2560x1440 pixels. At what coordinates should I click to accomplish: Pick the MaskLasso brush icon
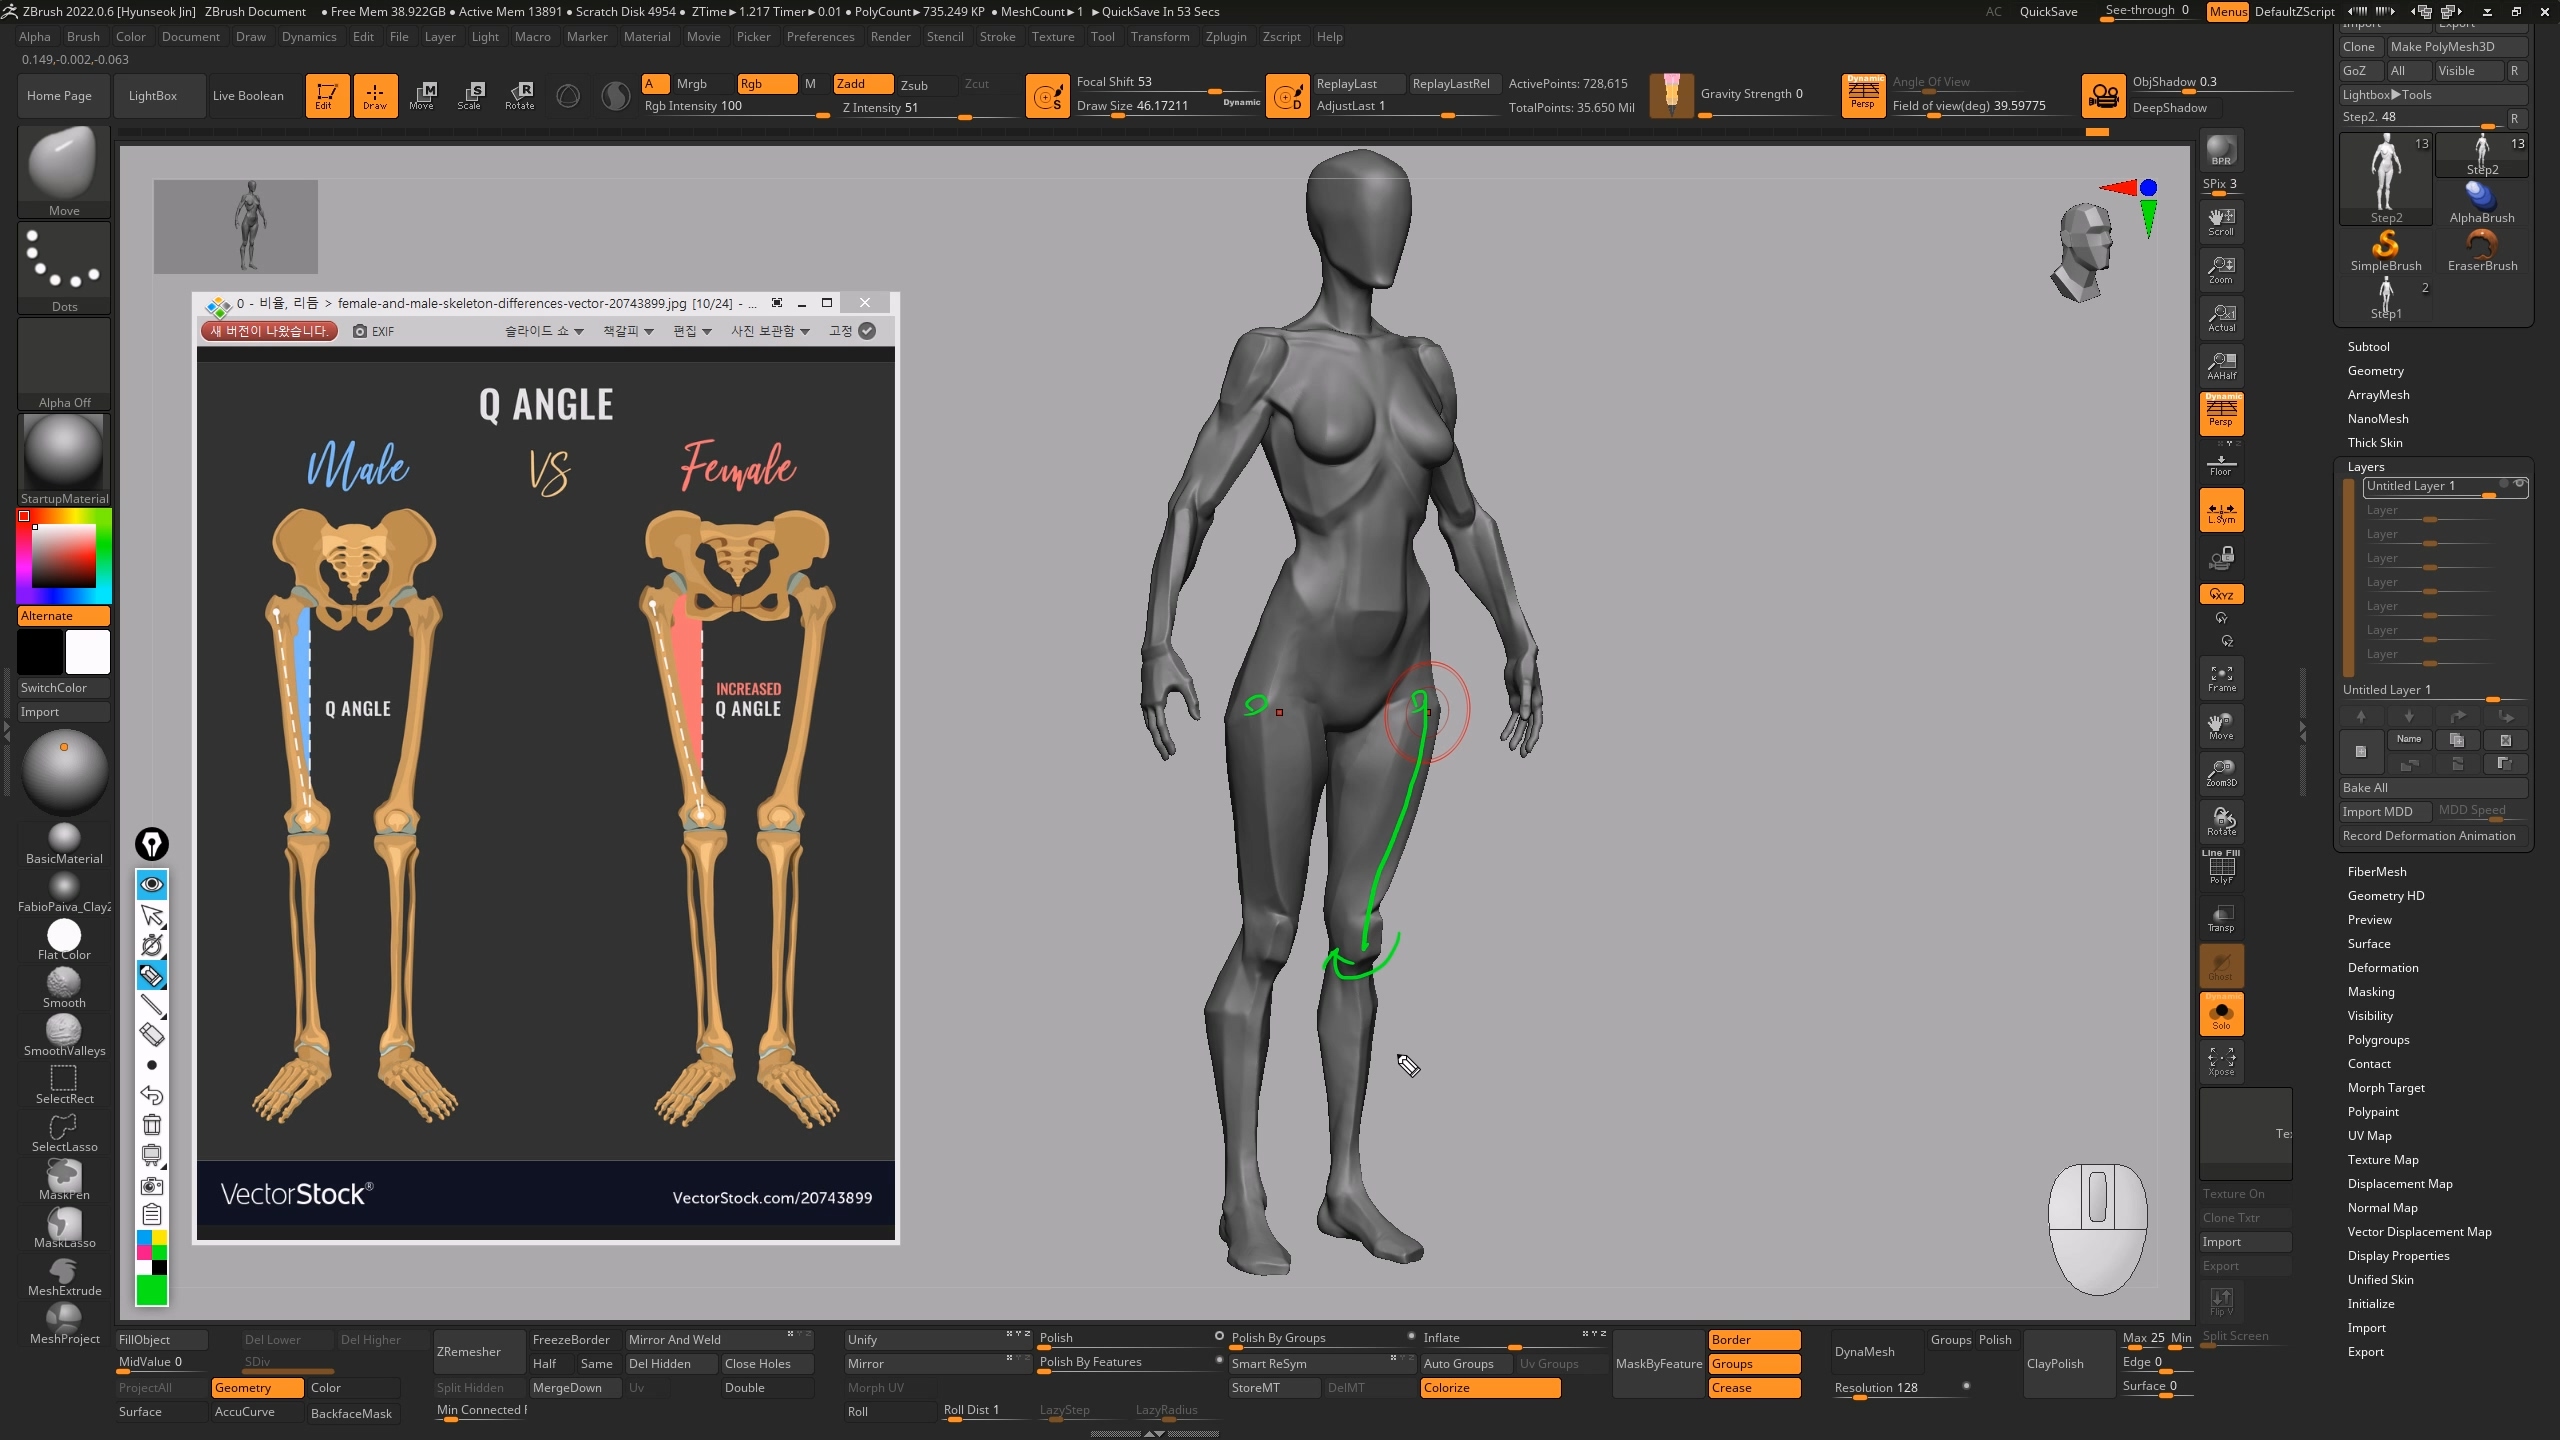pos(64,1227)
